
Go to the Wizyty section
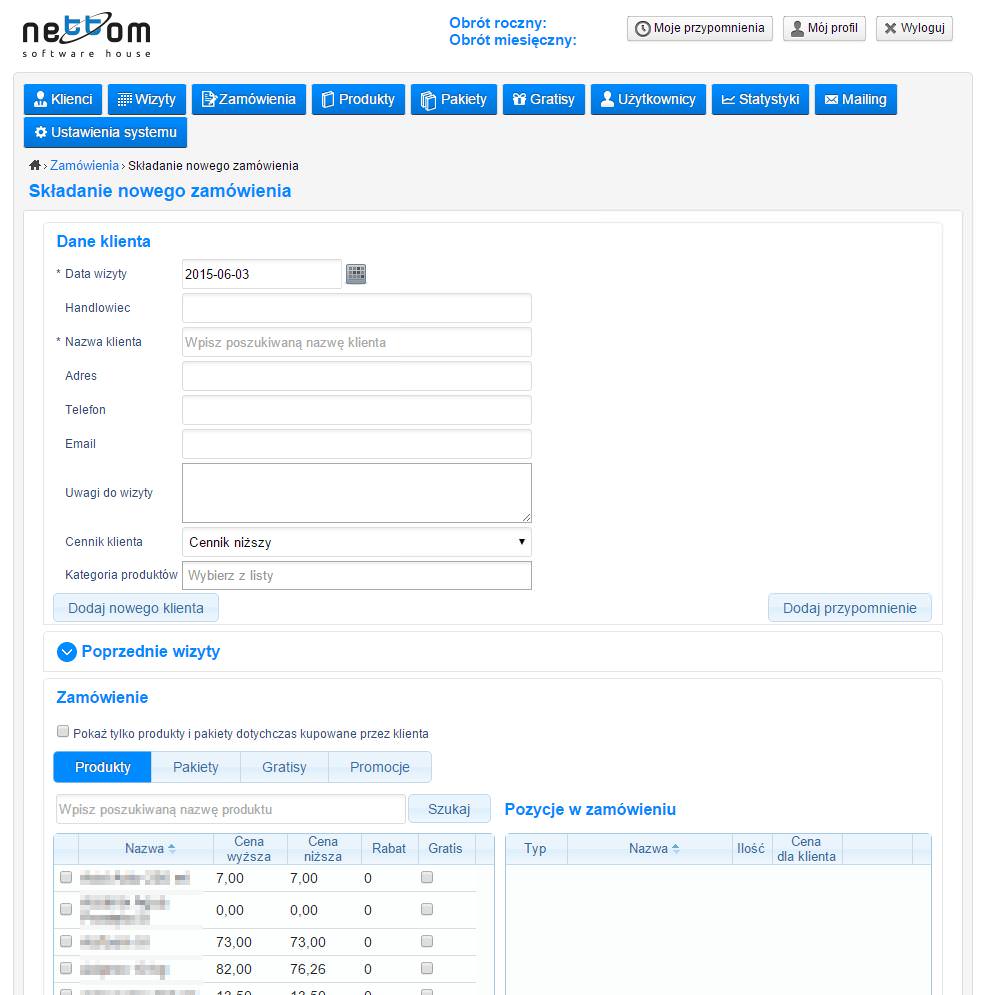(147, 99)
